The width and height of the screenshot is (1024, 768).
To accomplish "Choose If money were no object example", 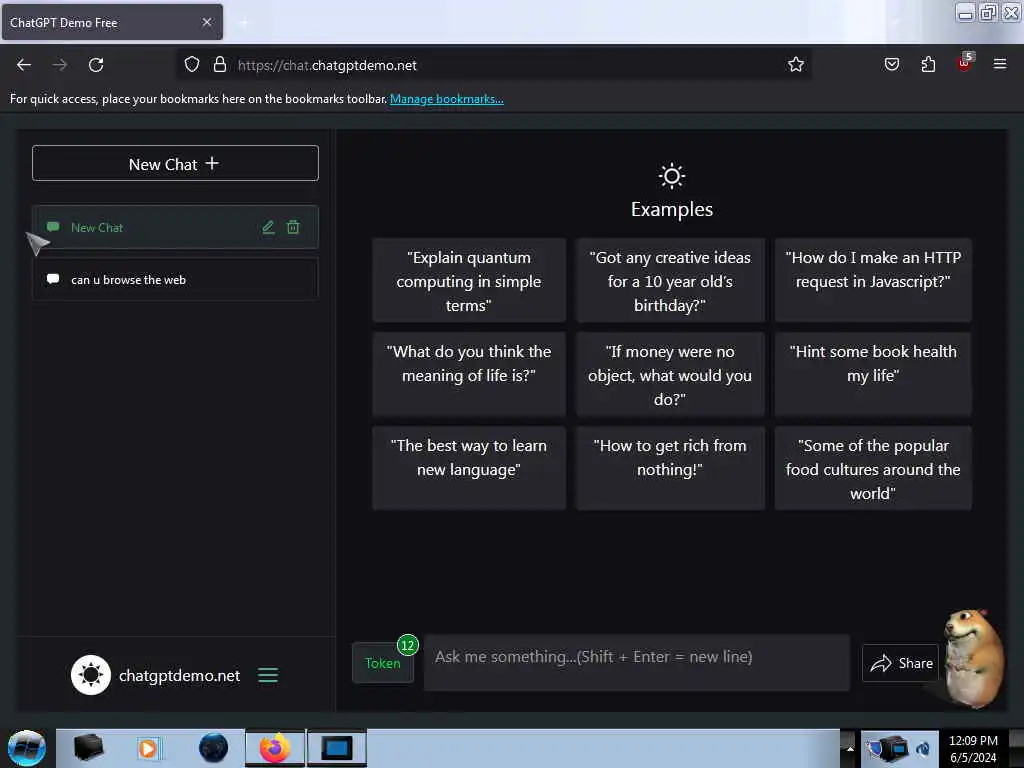I will tap(670, 374).
